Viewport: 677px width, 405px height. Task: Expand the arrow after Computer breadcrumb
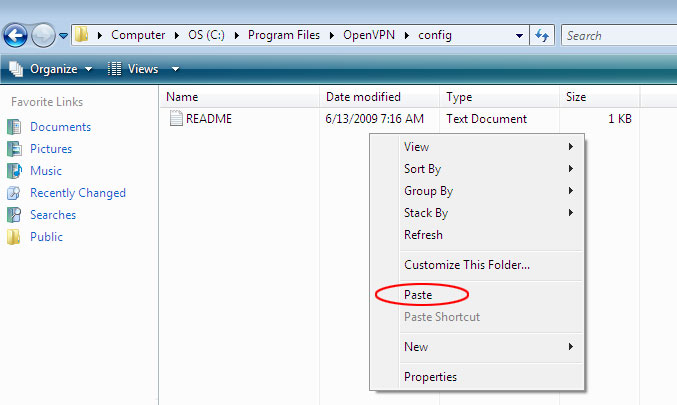click(x=177, y=35)
